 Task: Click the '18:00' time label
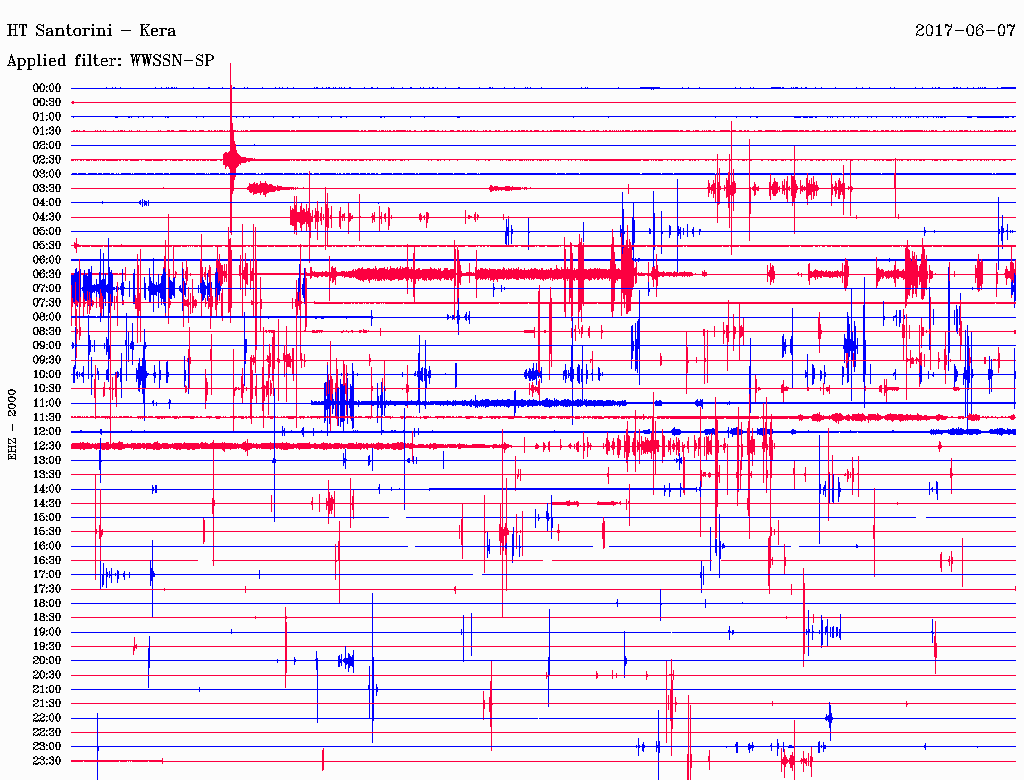[x=47, y=604]
